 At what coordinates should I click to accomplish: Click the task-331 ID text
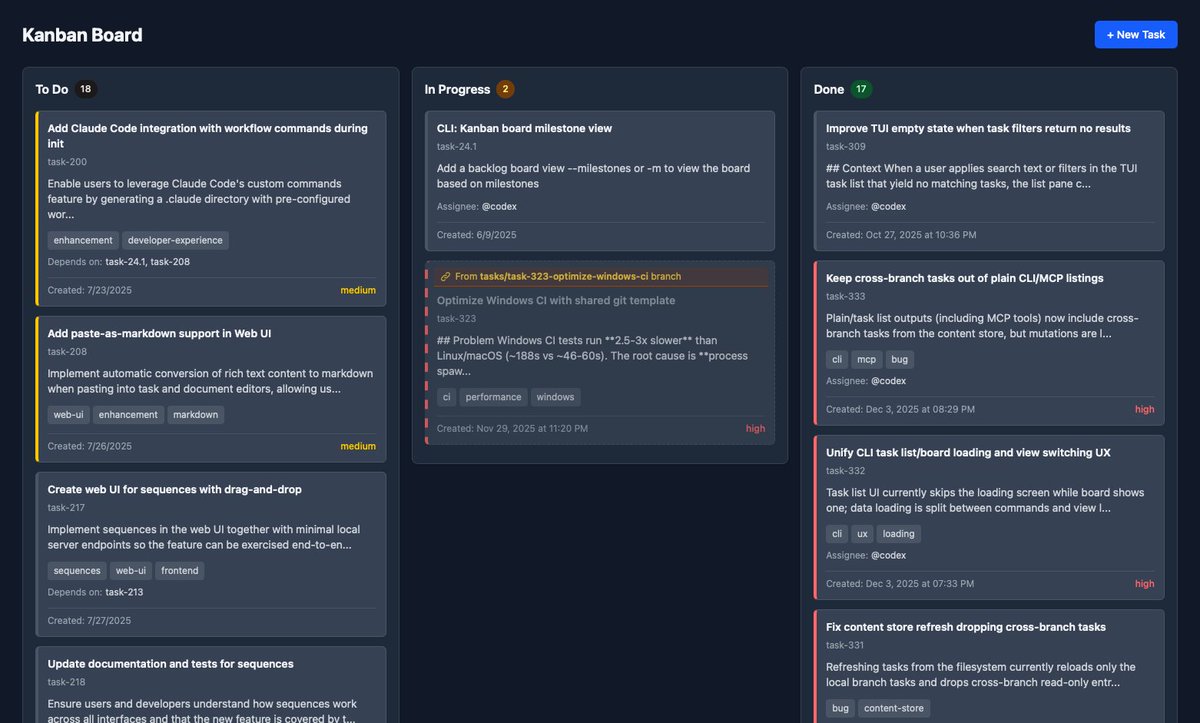[x=846, y=645]
